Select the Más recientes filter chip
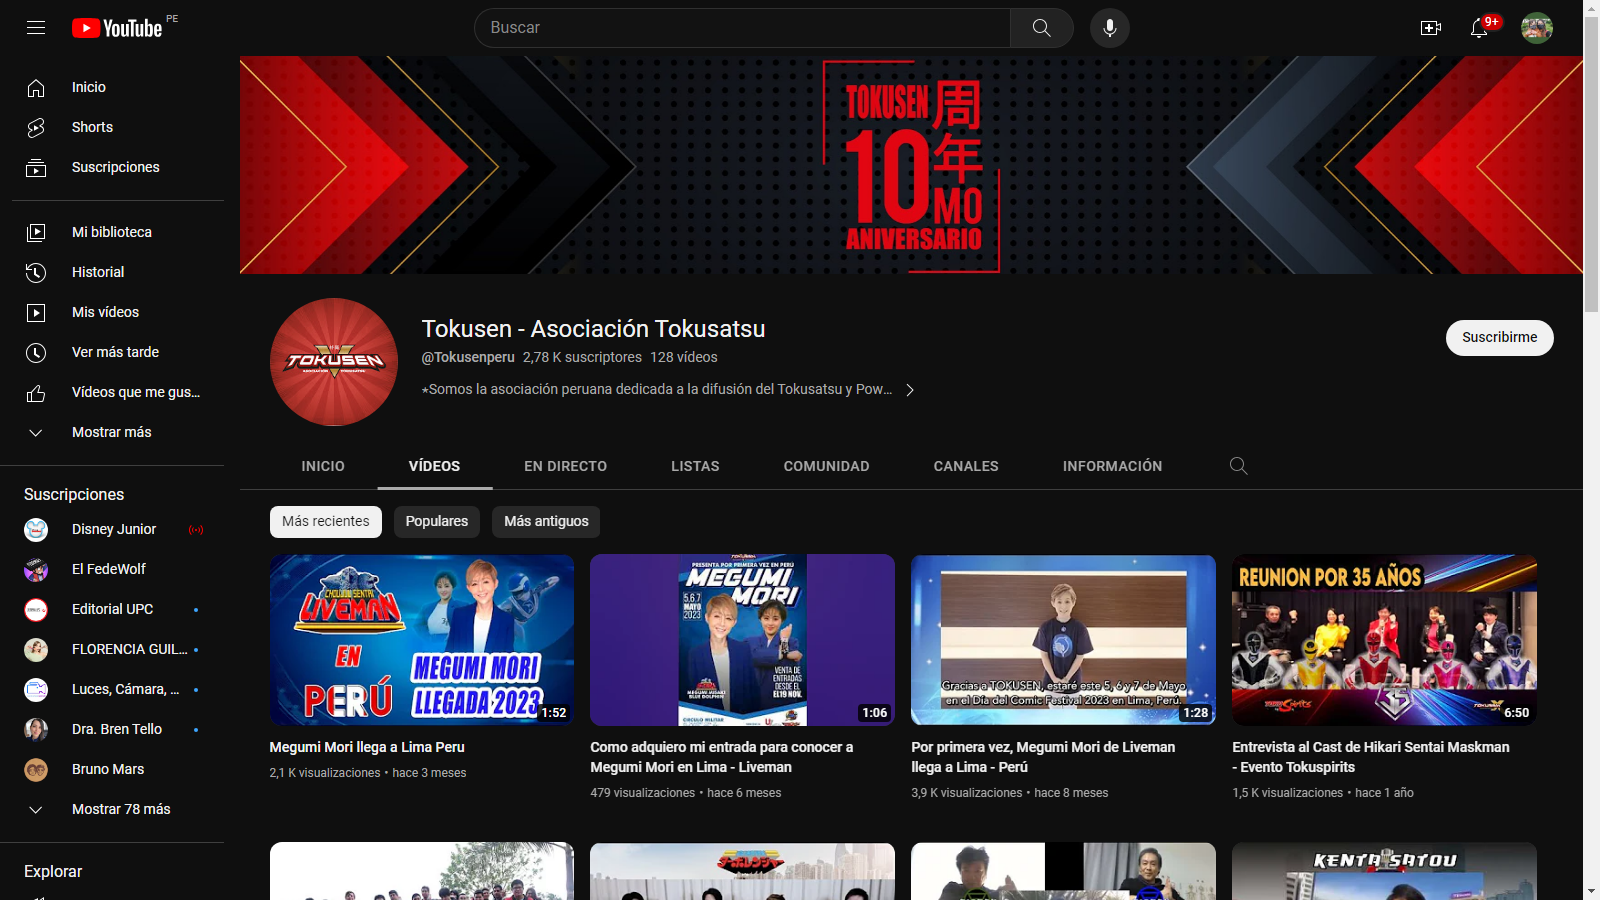 tap(326, 521)
